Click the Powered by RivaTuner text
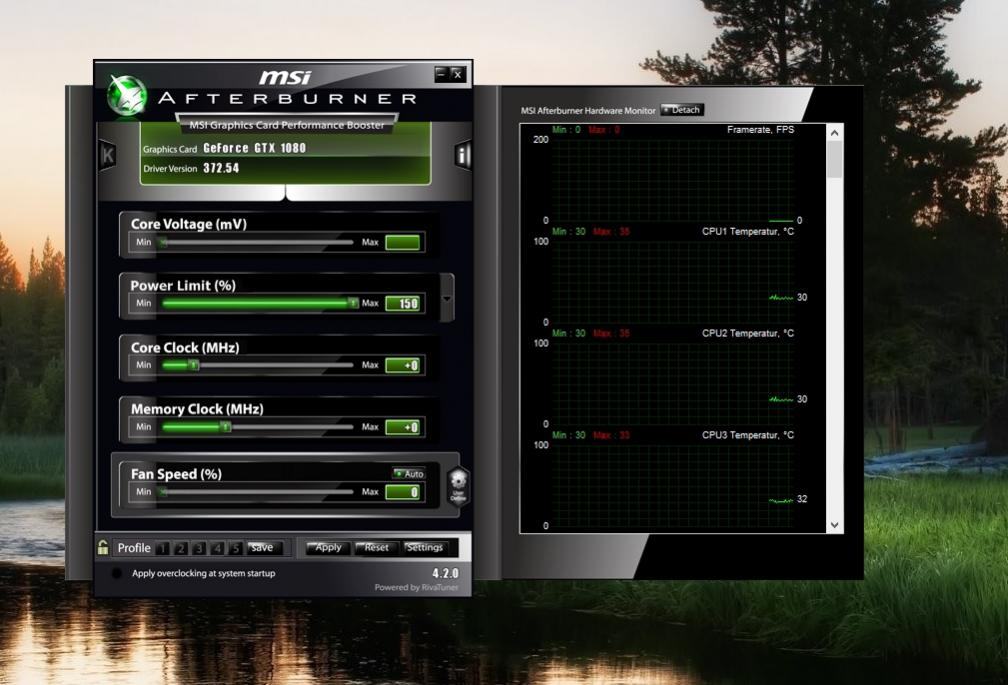This screenshot has height=685, width=1008. pos(417,587)
